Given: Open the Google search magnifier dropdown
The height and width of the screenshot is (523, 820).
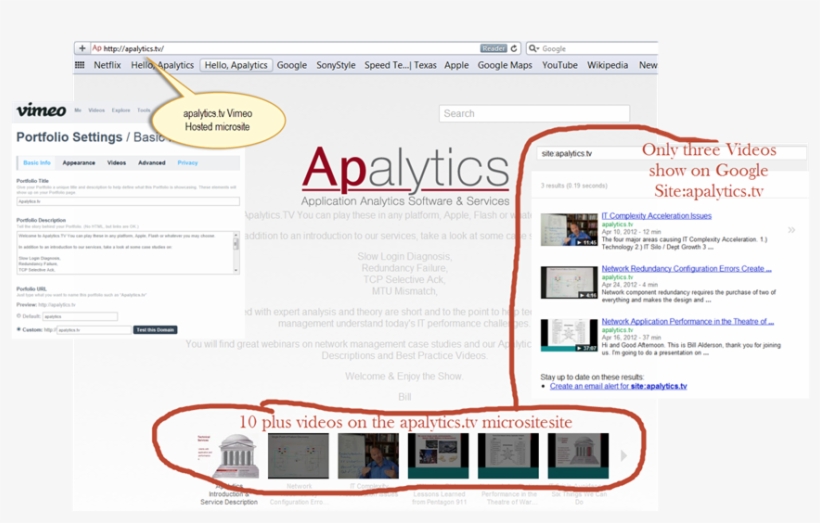Looking at the screenshot, I should pyautogui.click(x=533, y=49).
